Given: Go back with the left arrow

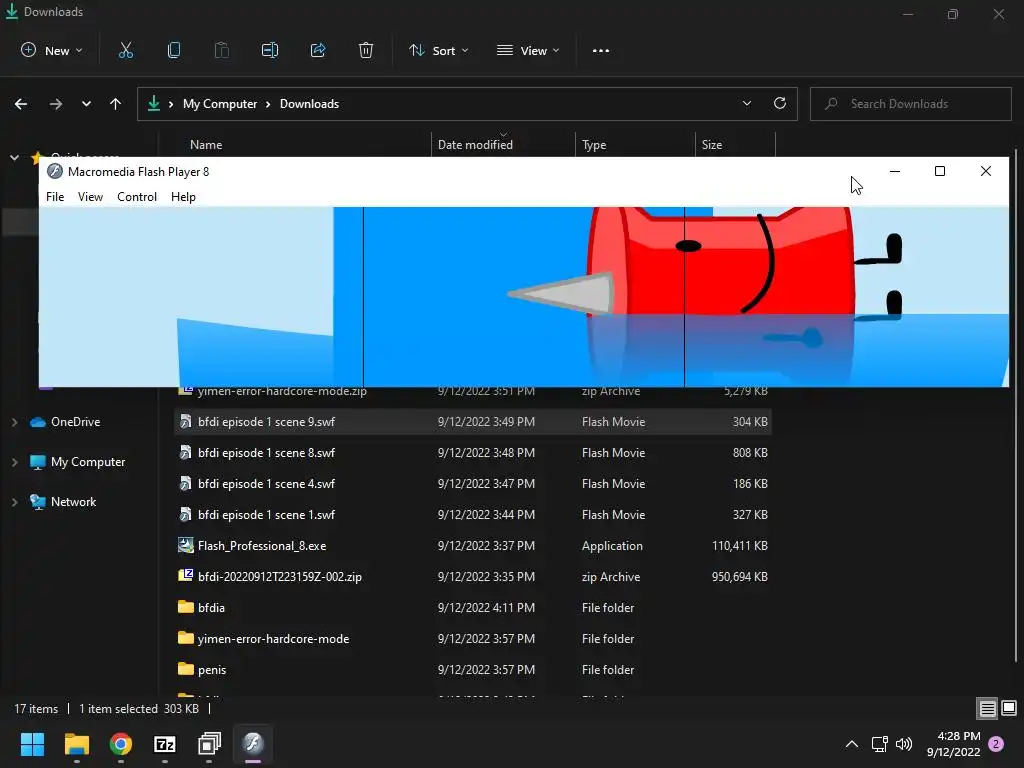Looking at the screenshot, I should tap(21, 104).
